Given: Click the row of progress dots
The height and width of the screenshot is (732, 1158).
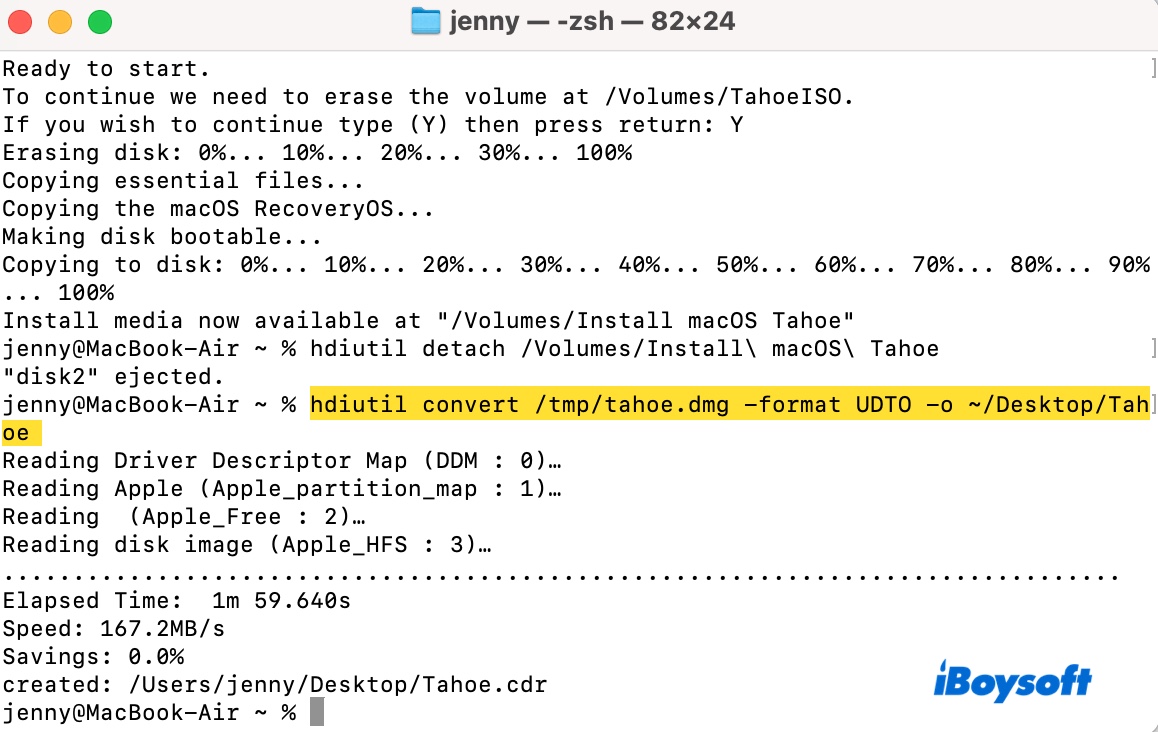Looking at the screenshot, I should pos(560,575).
